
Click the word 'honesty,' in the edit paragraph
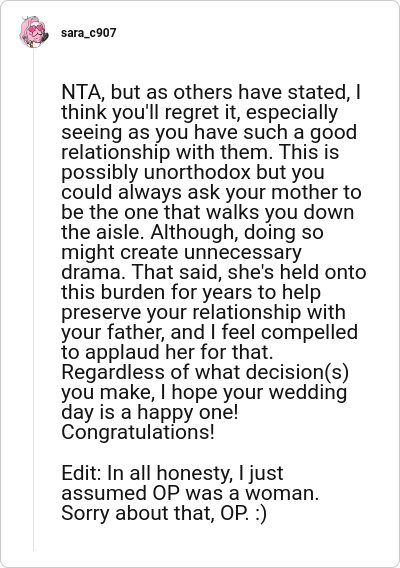coord(195,473)
